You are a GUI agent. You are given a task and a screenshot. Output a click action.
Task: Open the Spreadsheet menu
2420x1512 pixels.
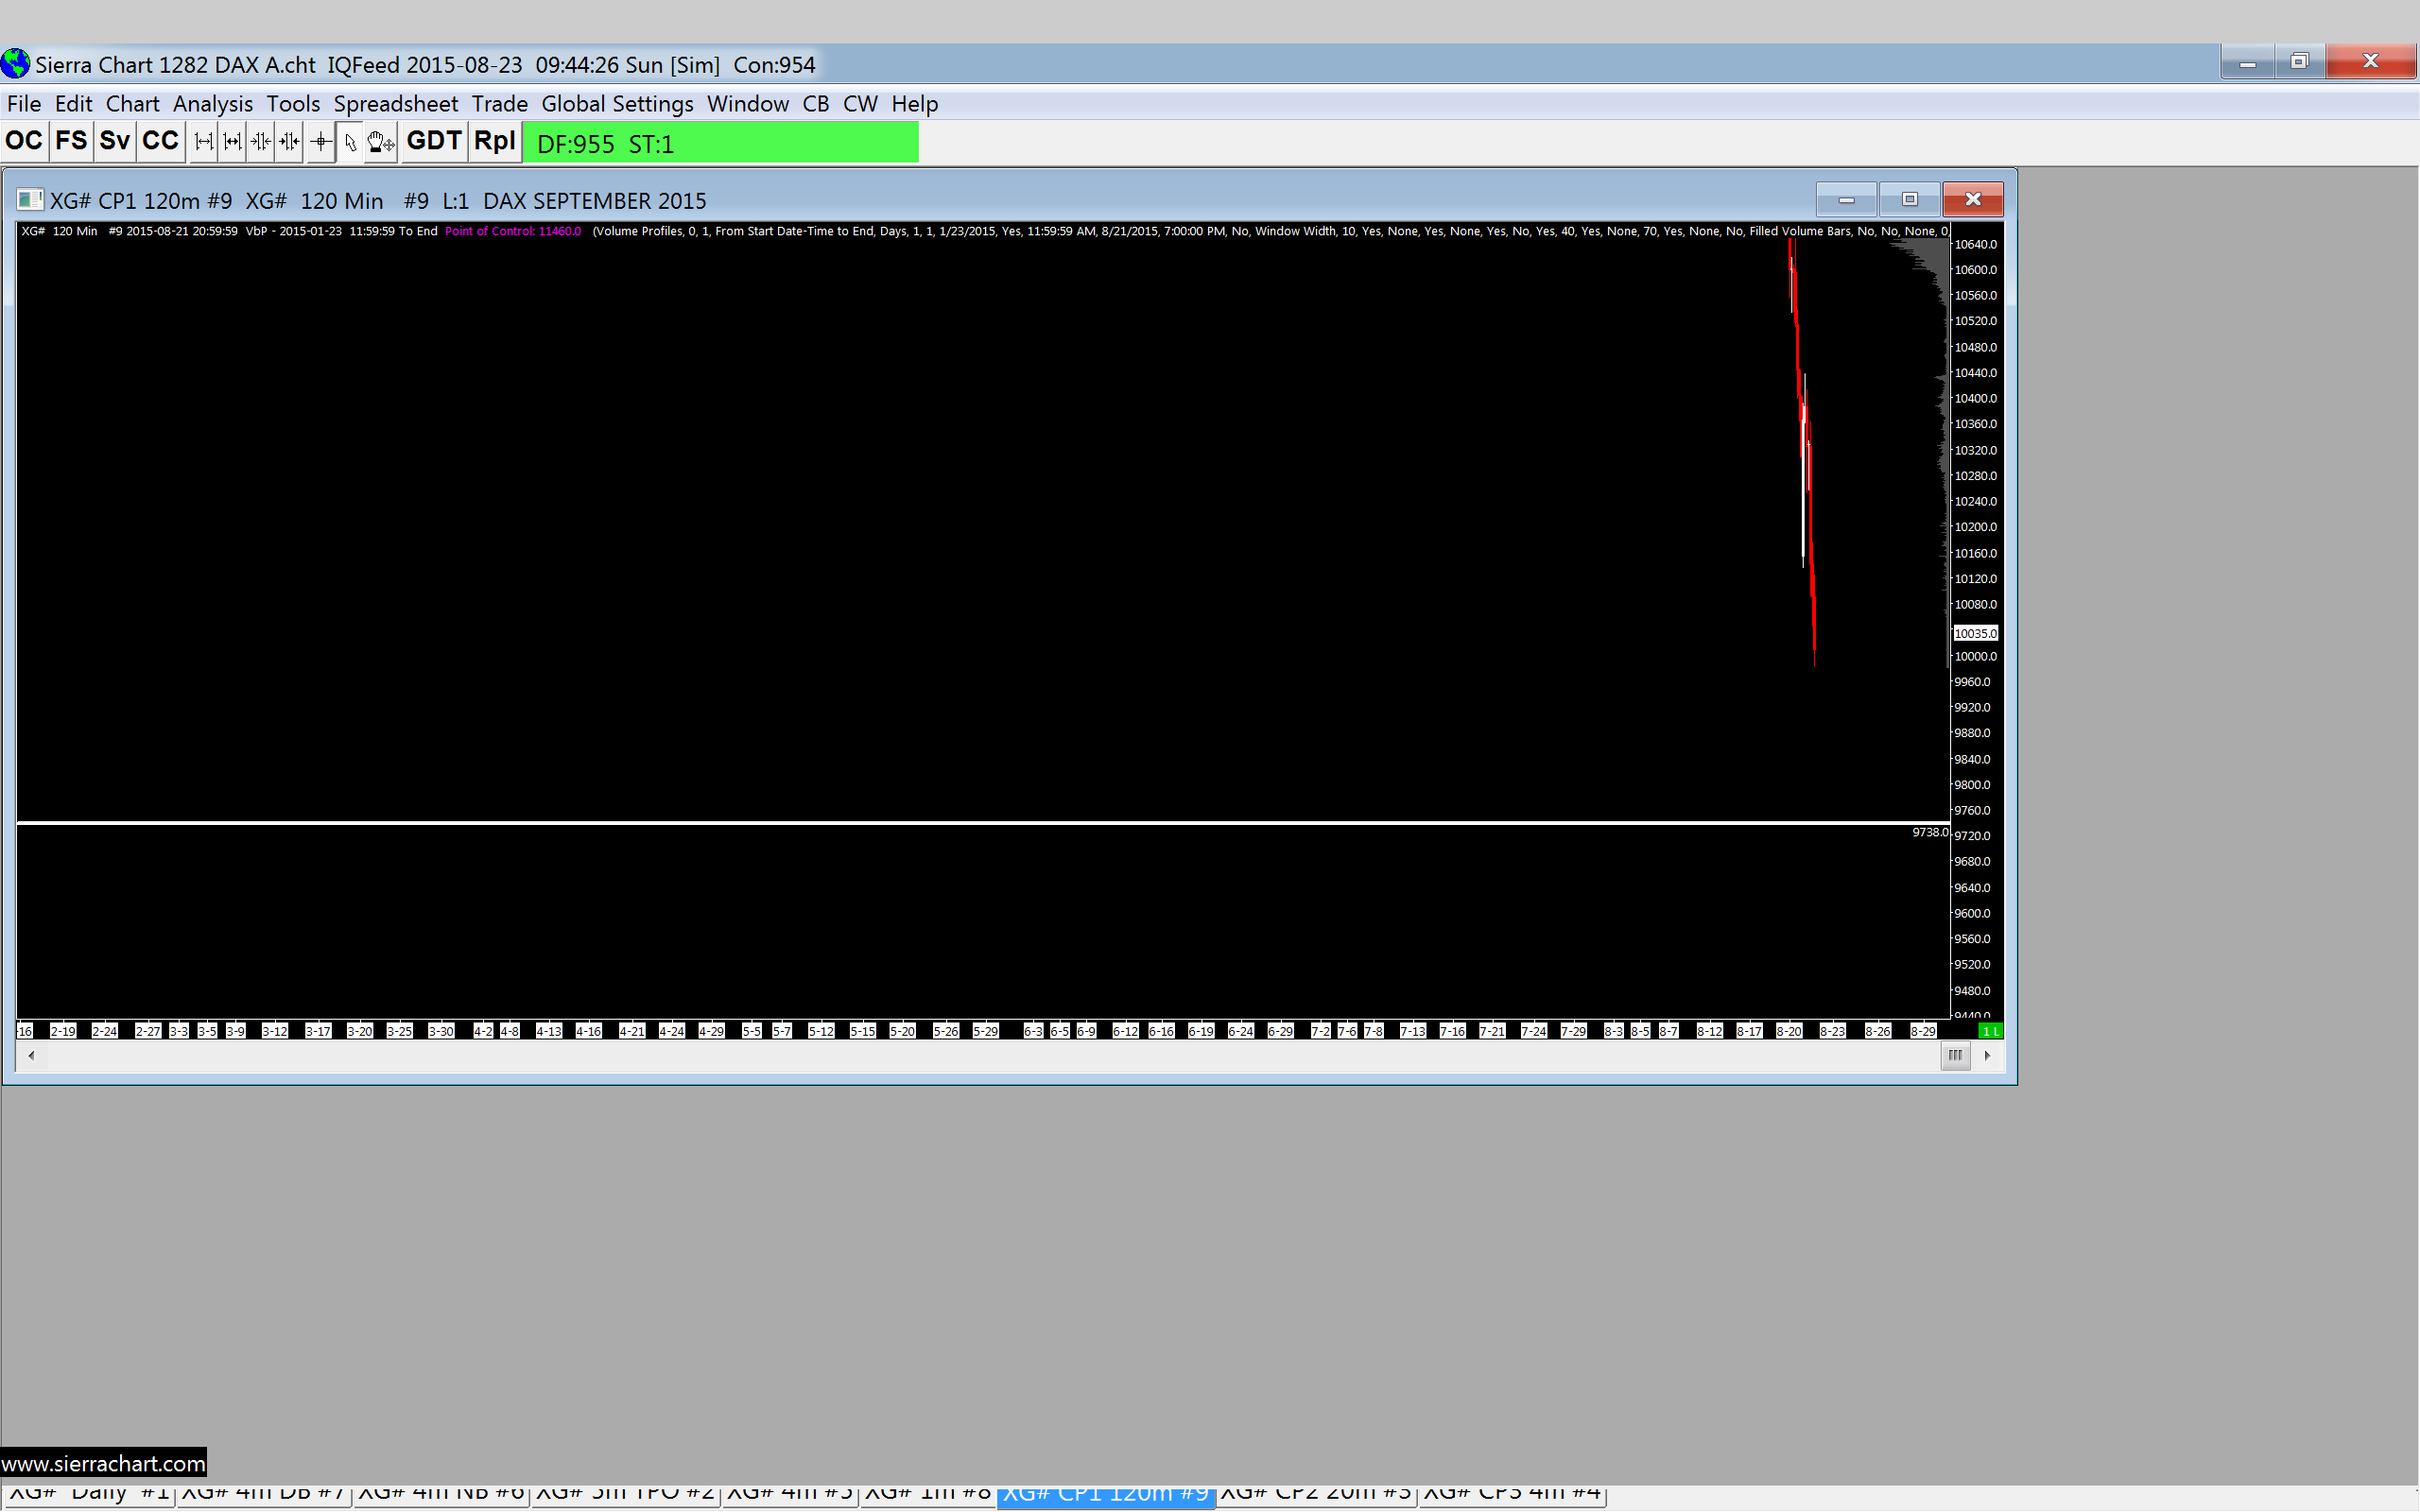click(395, 104)
